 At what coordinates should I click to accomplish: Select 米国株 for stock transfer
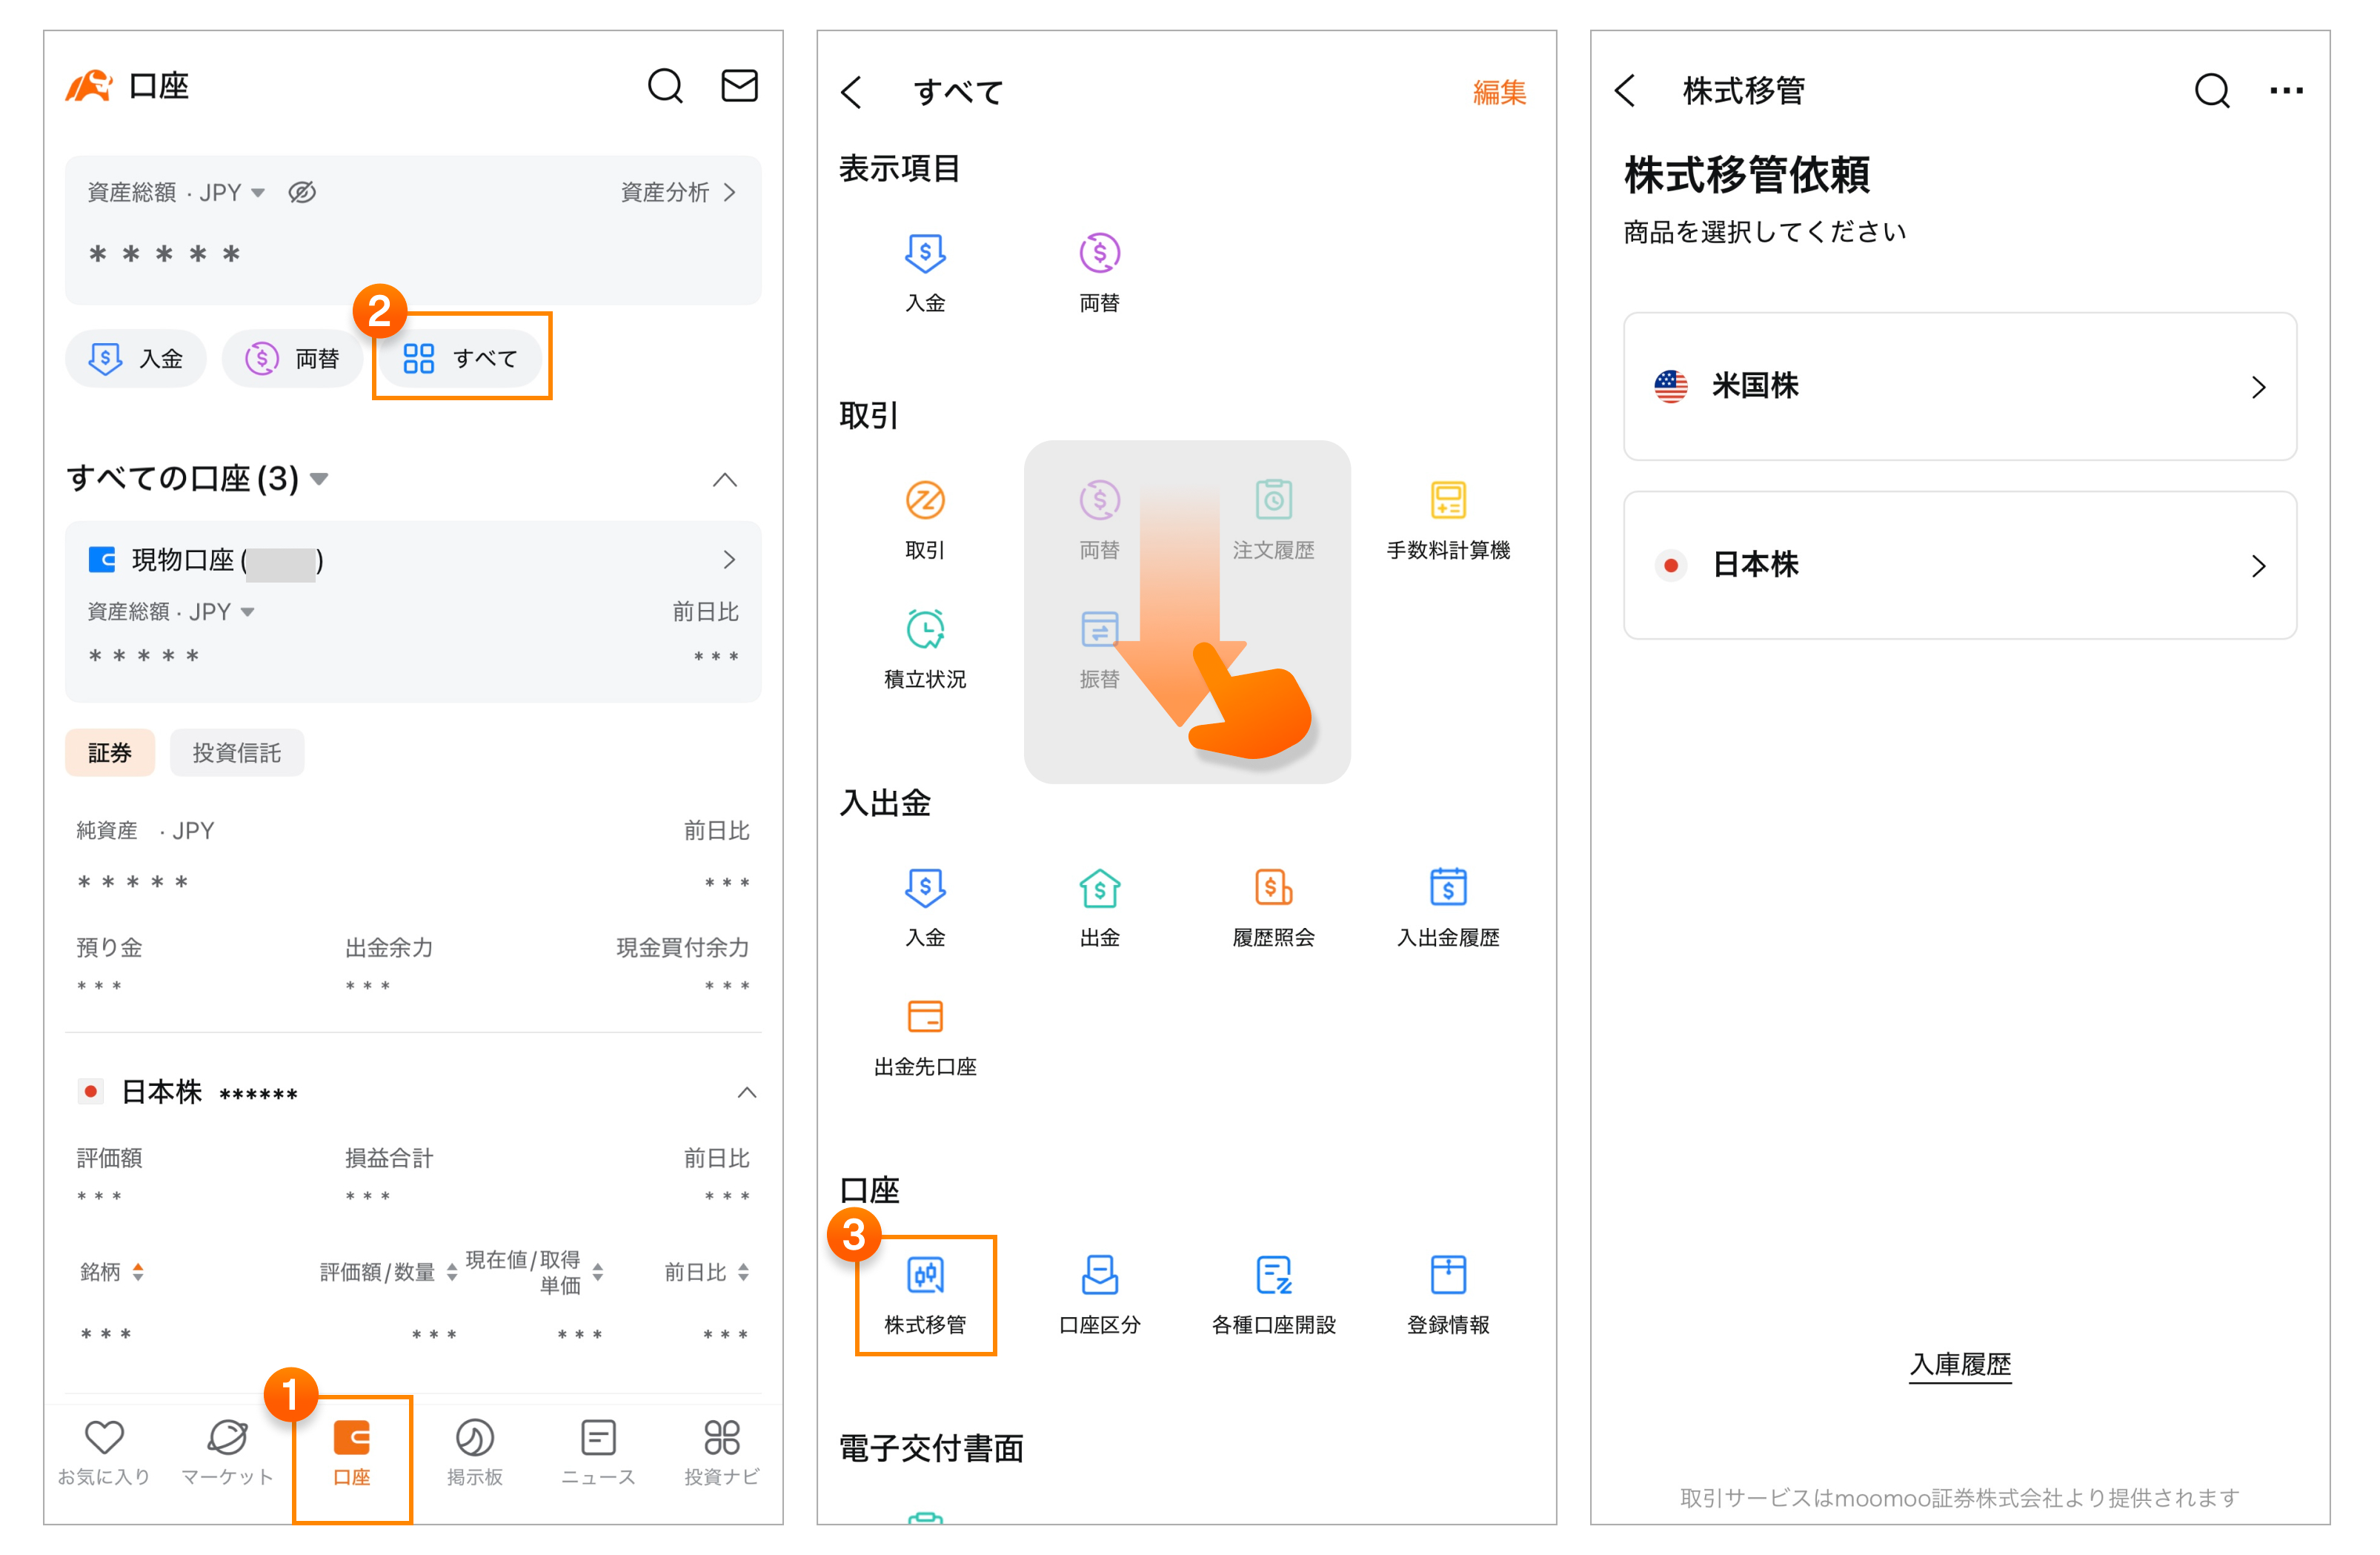coord(1959,386)
